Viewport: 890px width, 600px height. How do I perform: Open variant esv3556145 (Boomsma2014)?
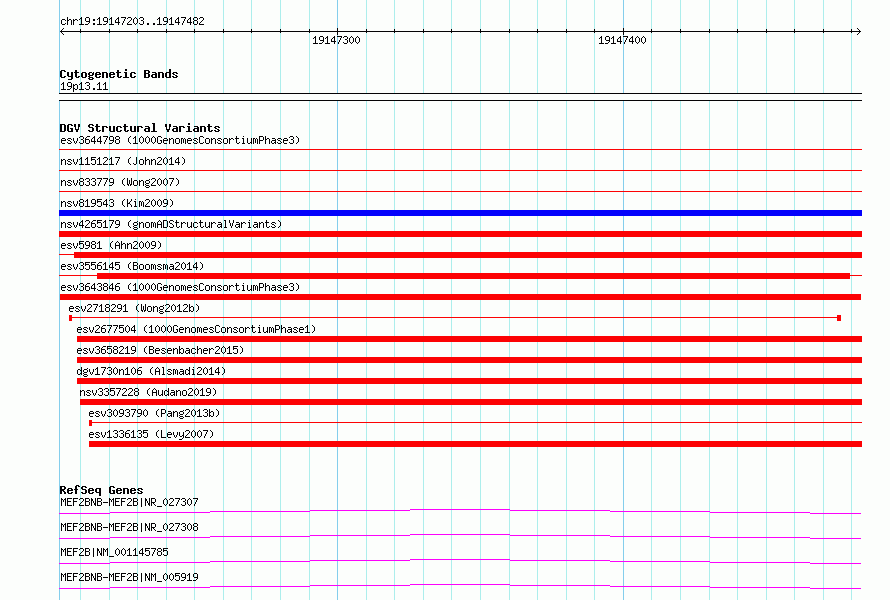pyautogui.click(x=132, y=266)
